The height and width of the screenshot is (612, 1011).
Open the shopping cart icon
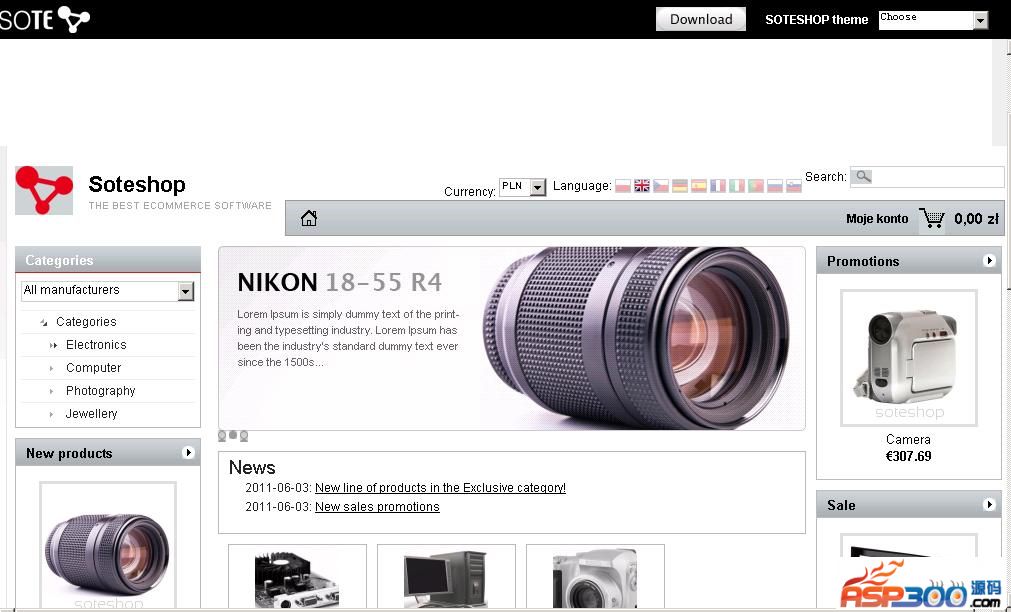(932, 218)
